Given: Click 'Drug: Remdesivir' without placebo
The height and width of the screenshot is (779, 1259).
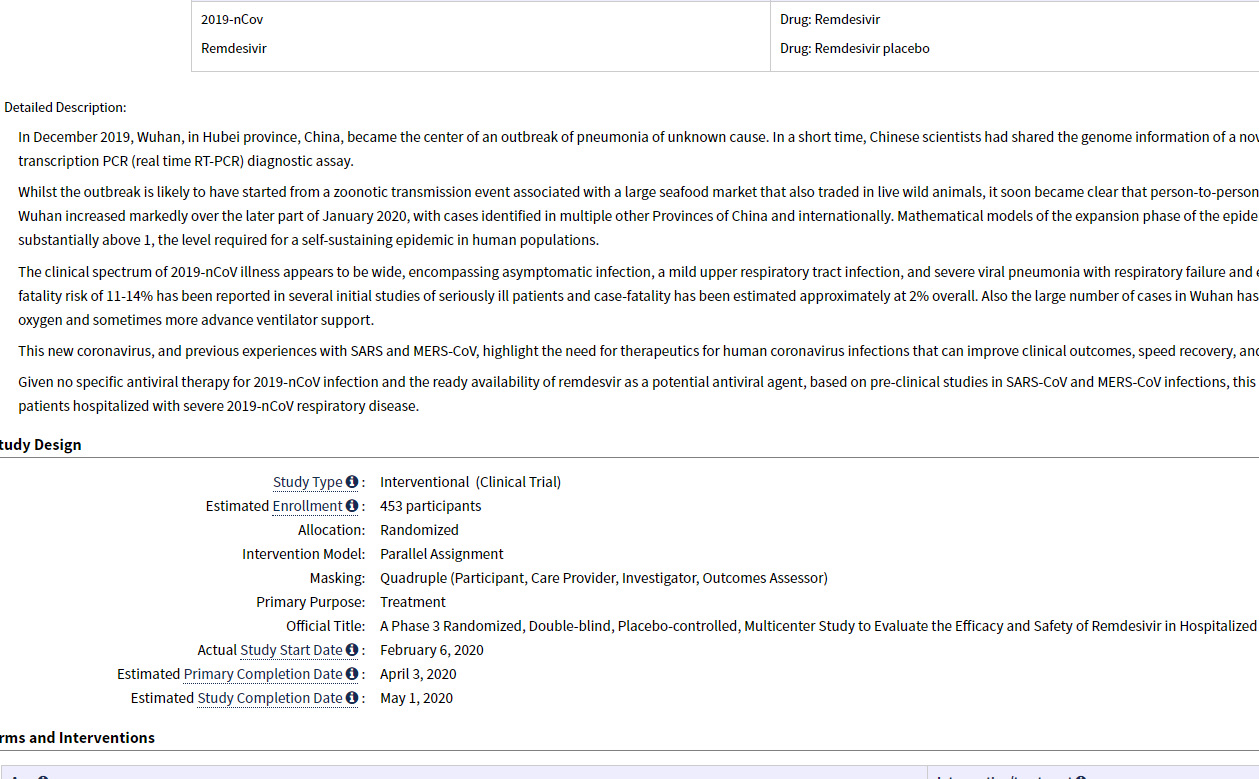Looking at the screenshot, I should tap(830, 19).
